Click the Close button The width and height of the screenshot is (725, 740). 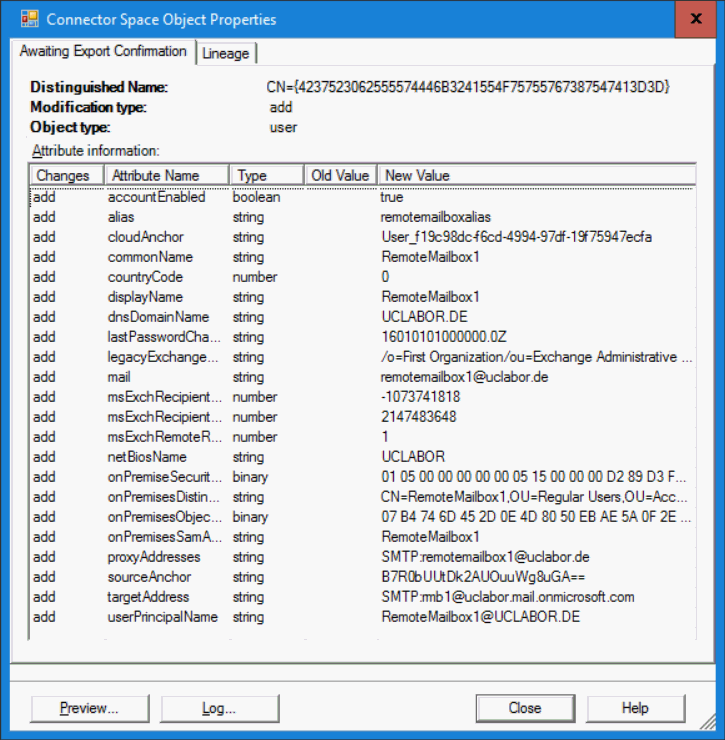[525, 708]
